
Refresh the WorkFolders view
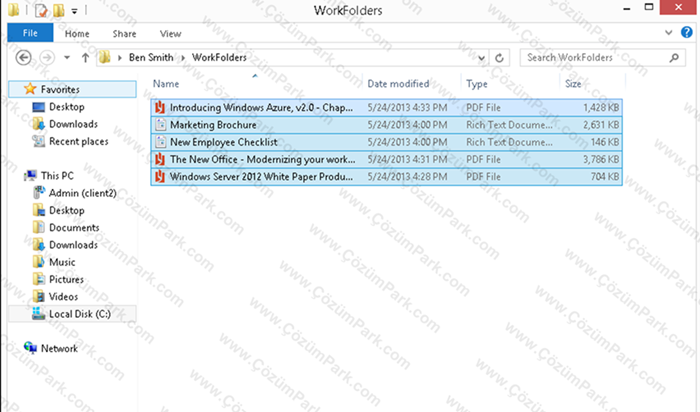(499, 58)
